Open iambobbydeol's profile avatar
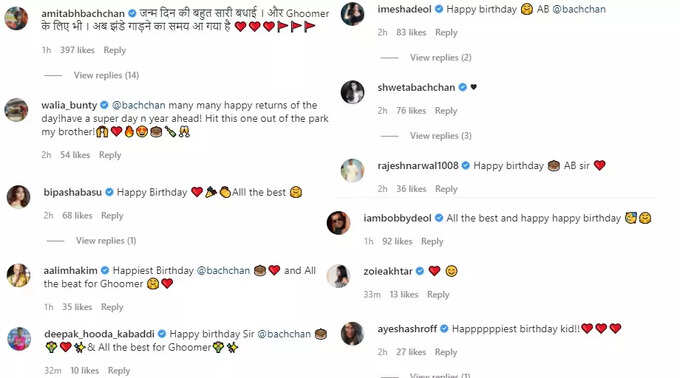This screenshot has width=680, height=378. tap(338, 223)
